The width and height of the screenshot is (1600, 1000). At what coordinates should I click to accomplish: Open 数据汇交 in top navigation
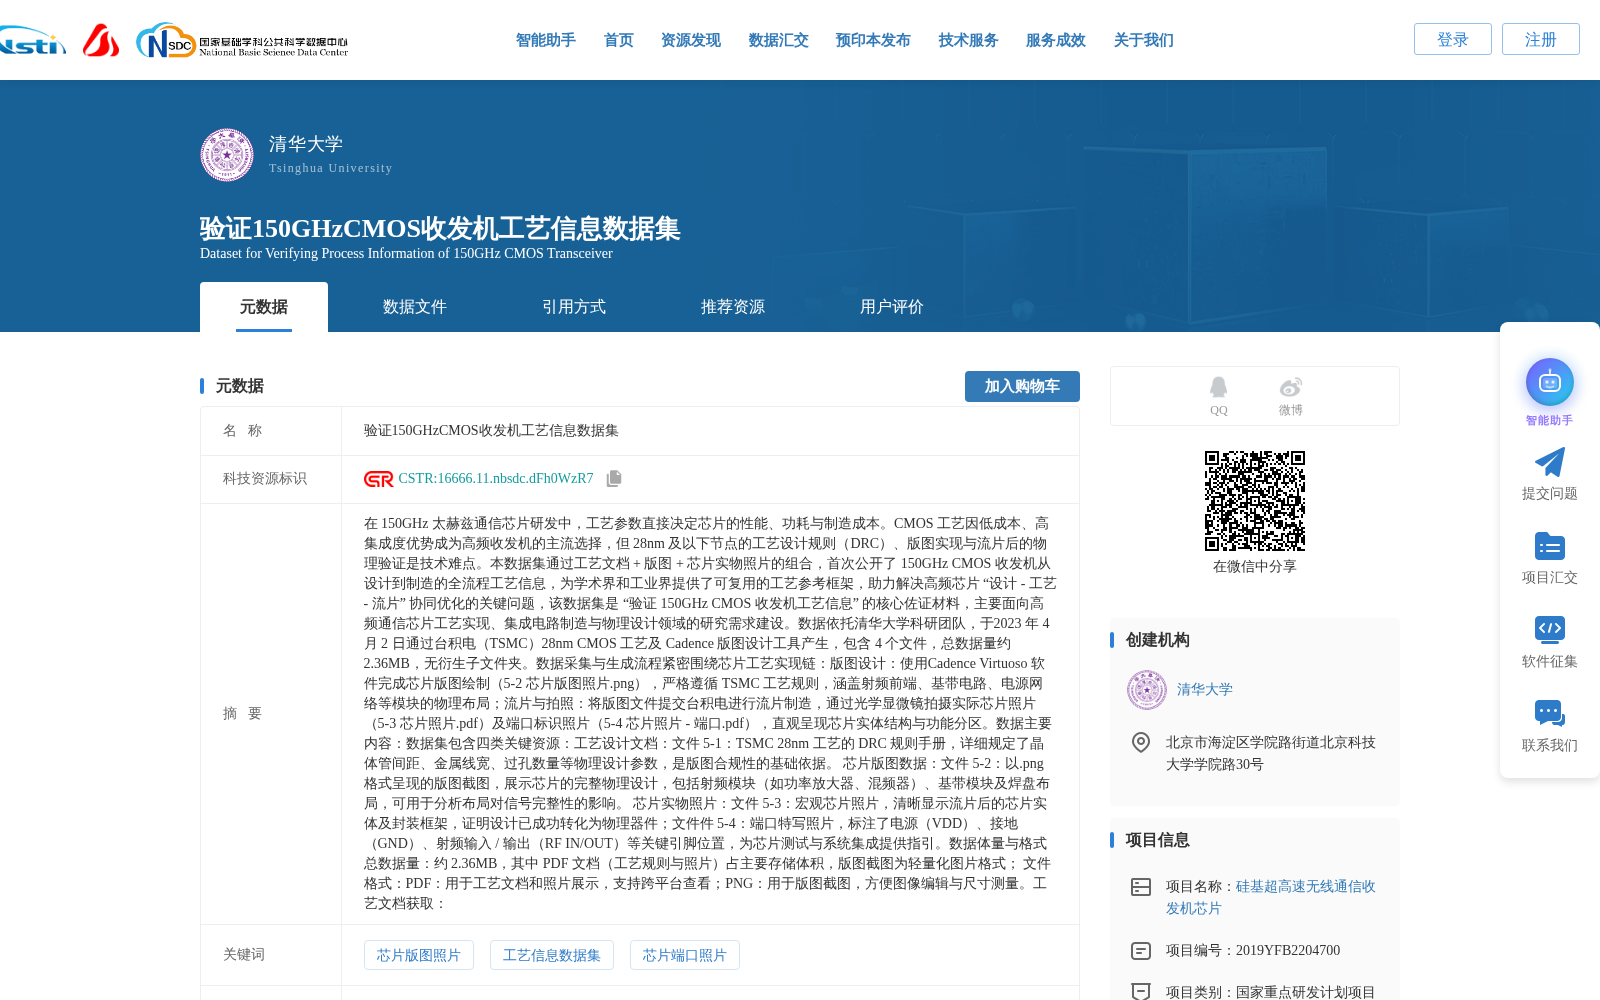(779, 40)
